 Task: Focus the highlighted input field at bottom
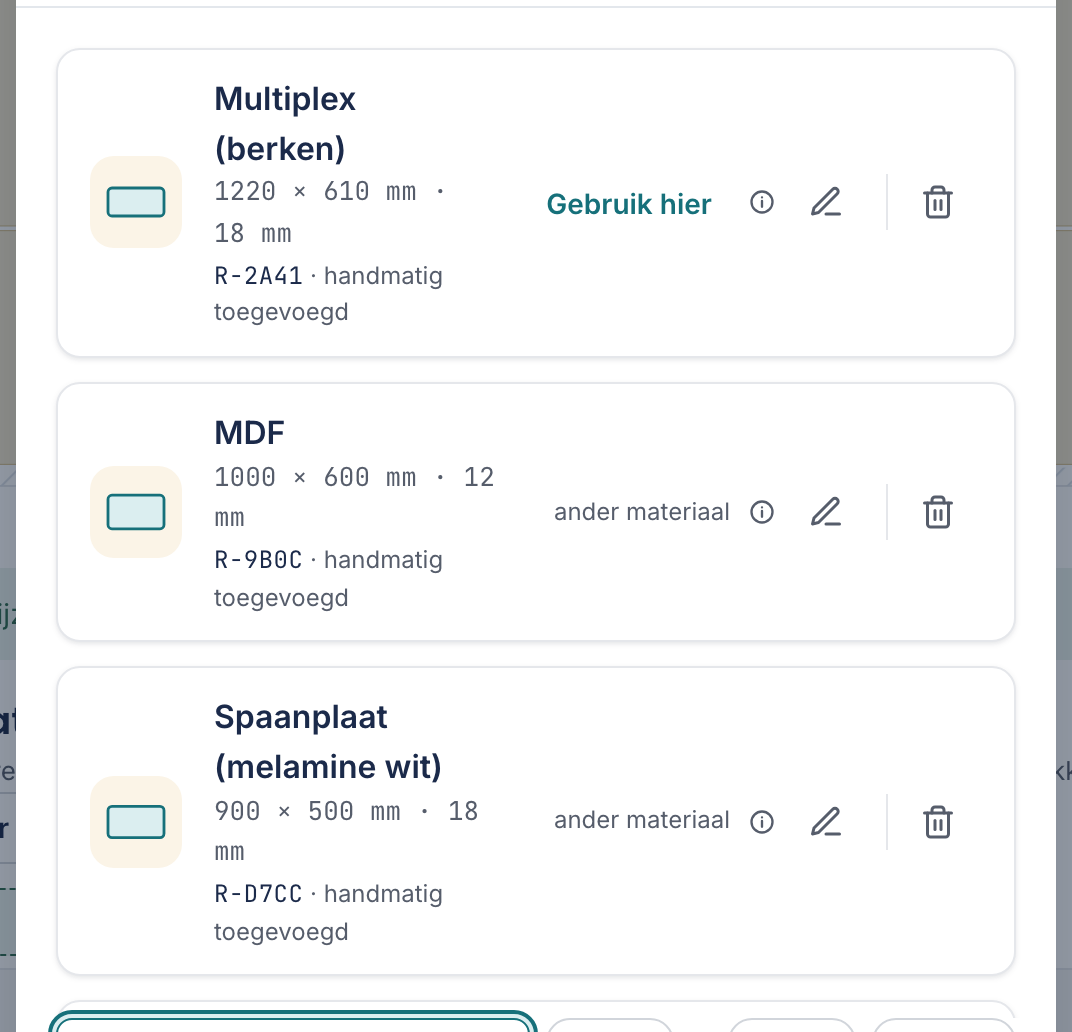pyautogui.click(x=293, y=1022)
